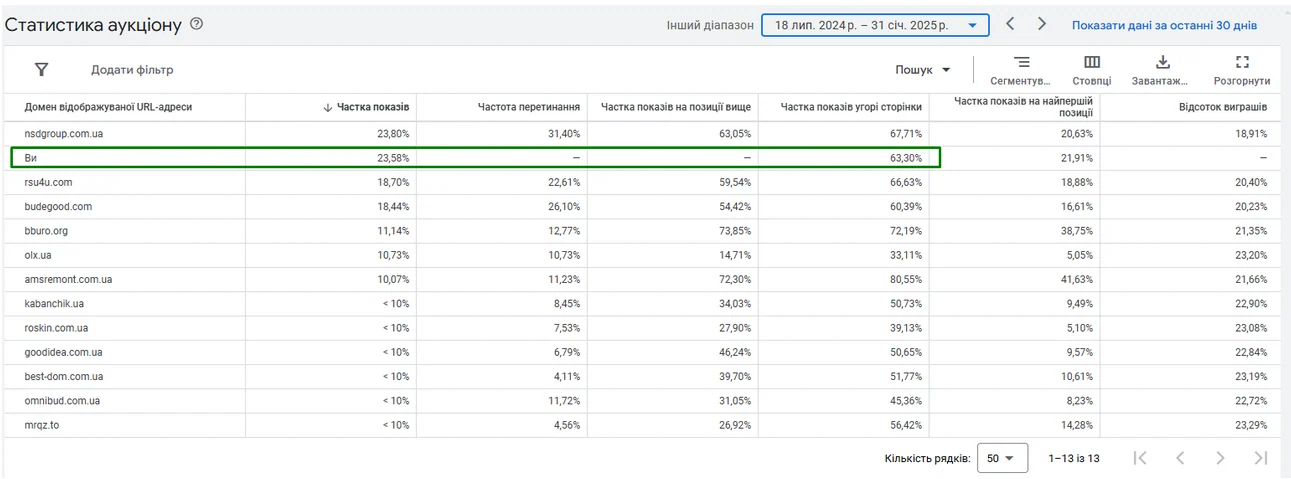
Task: Click the 18,91% win percentage value
Action: [1250, 133]
